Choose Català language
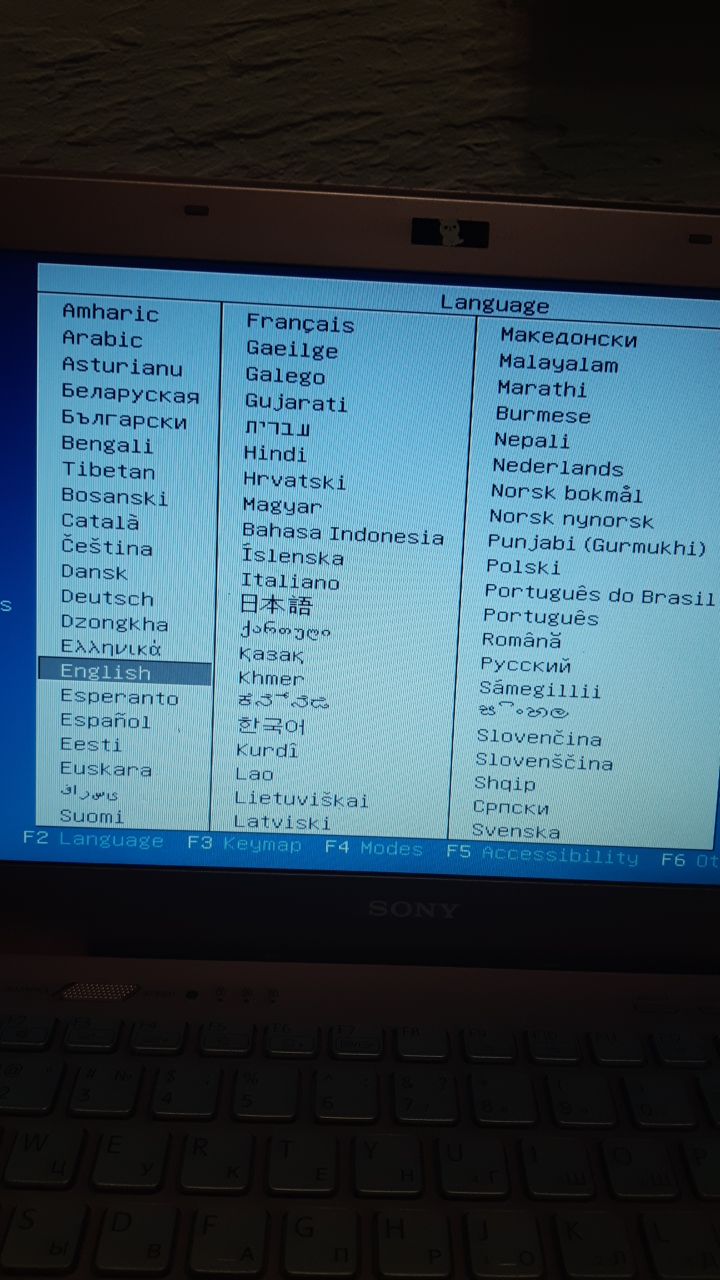Screen dimensions: 720x1280 pos(100,521)
